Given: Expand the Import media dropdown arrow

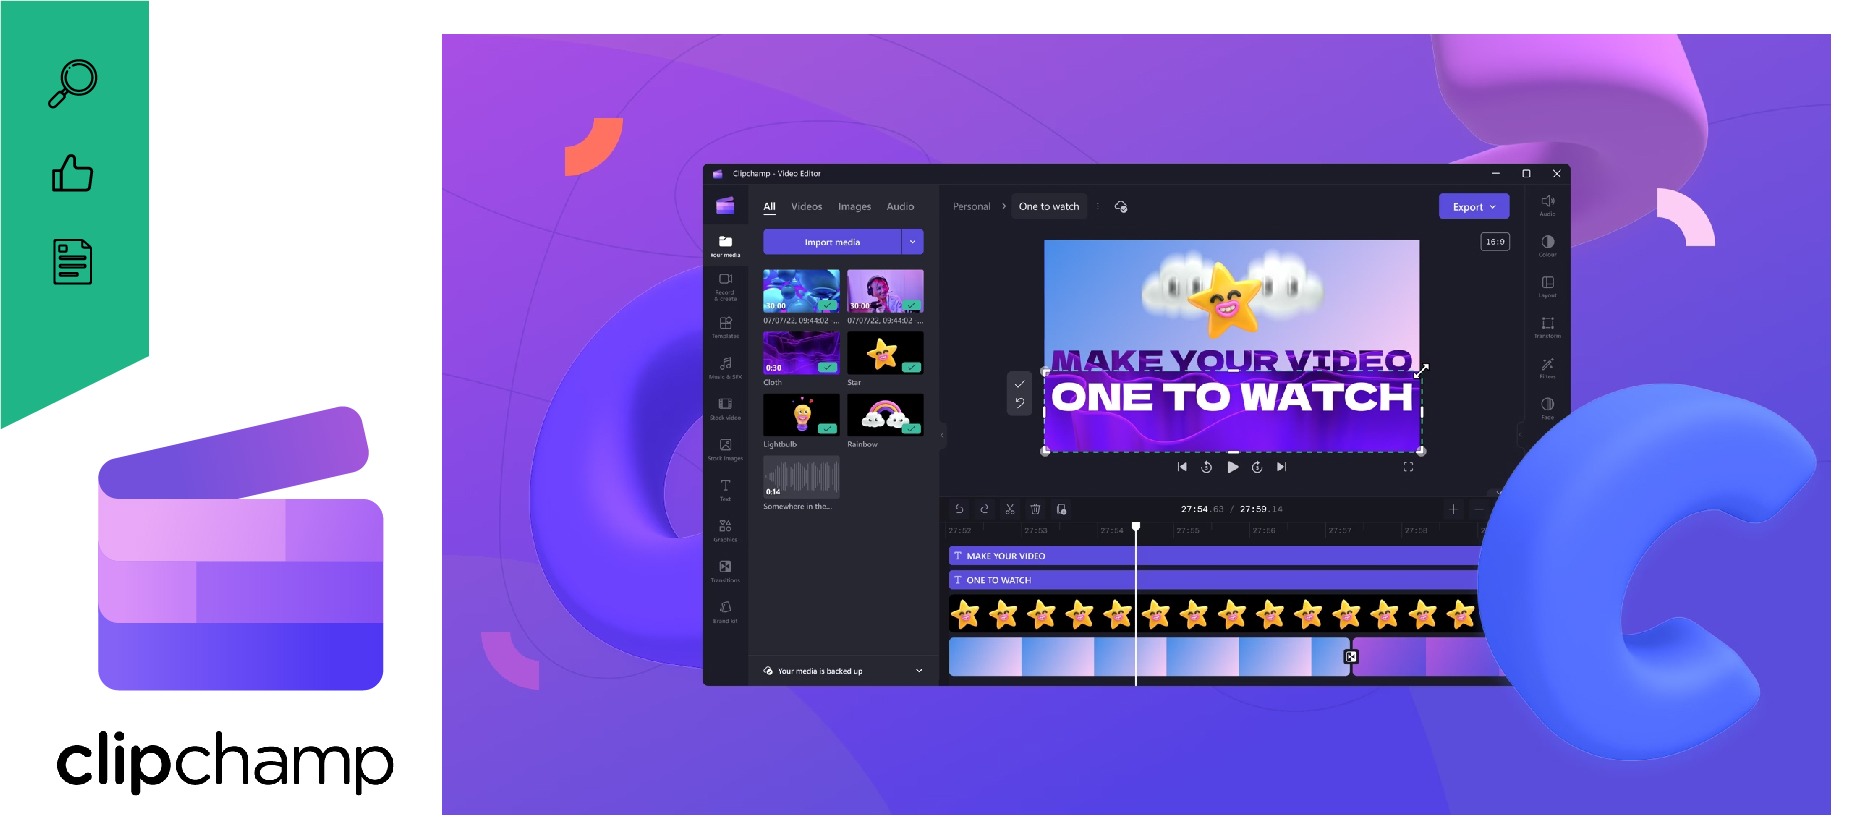Looking at the screenshot, I should 912,242.
